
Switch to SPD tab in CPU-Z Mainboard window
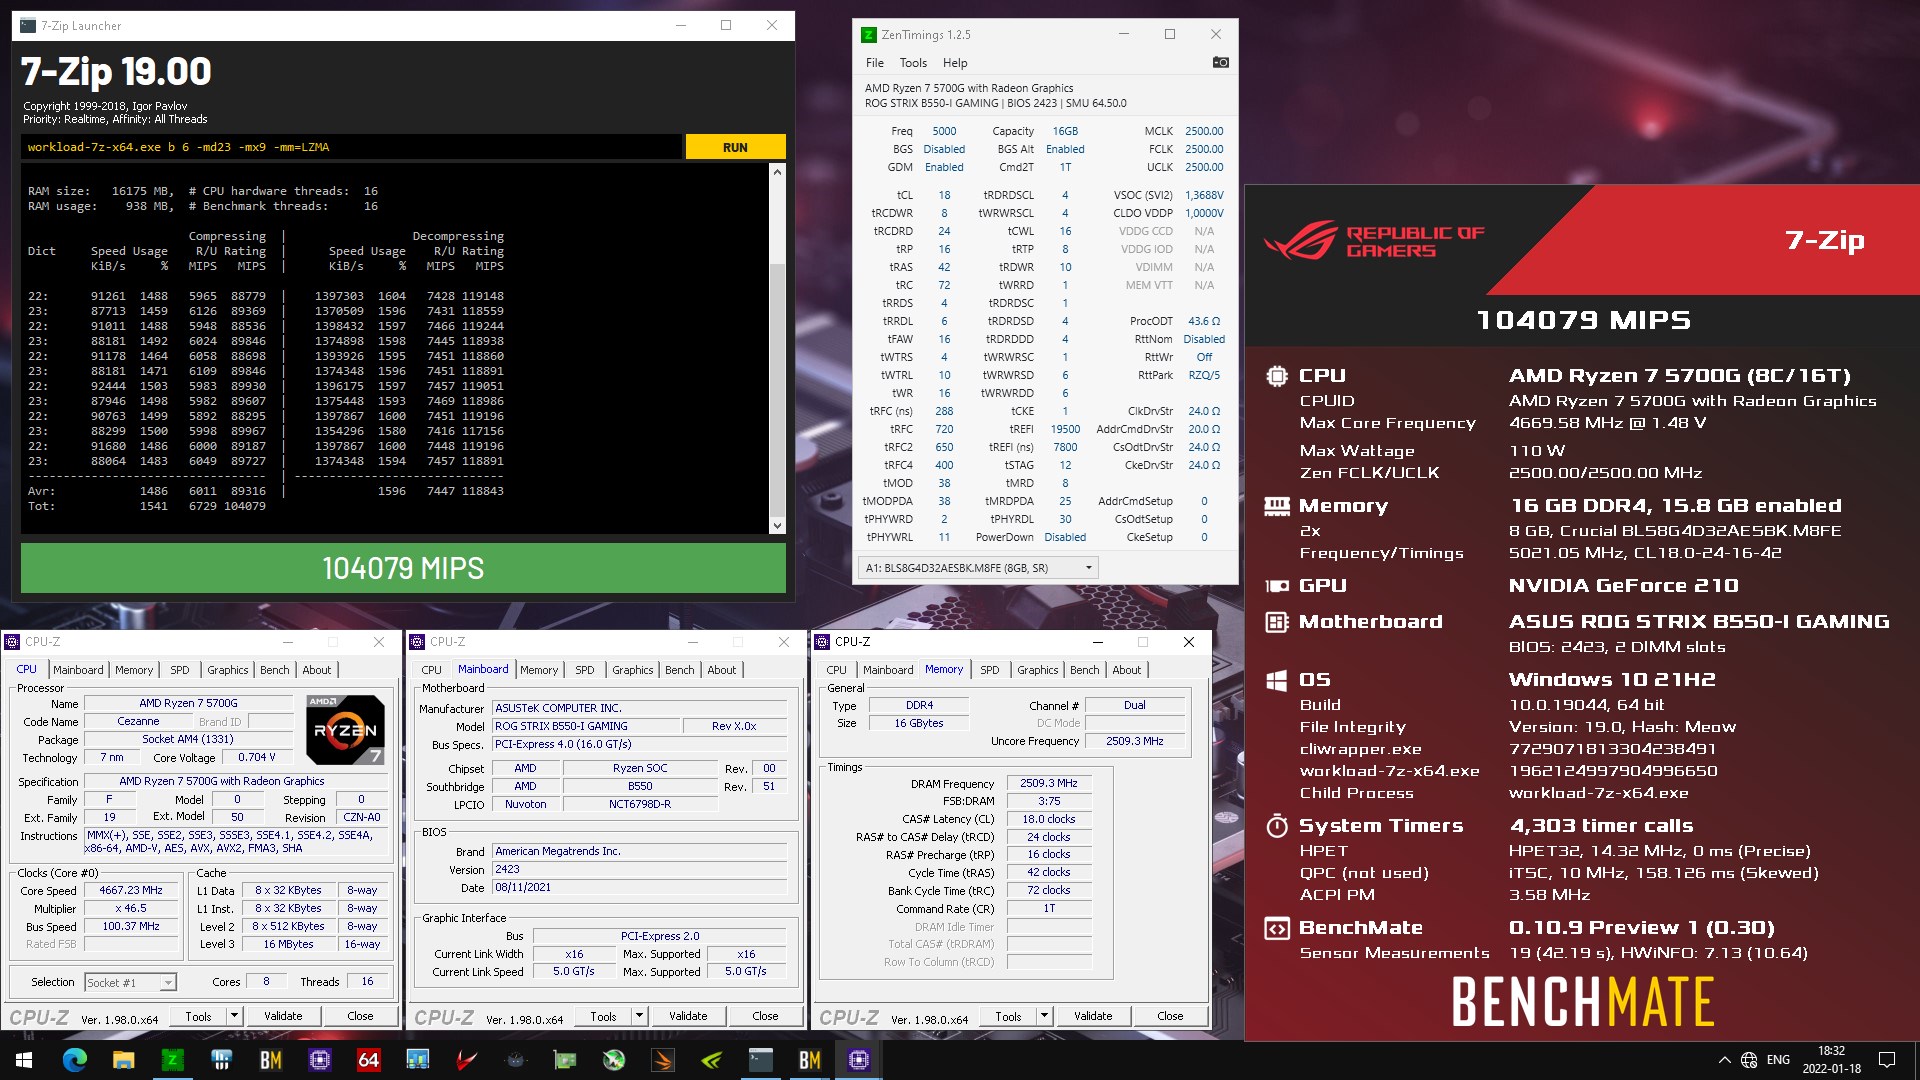click(x=585, y=670)
